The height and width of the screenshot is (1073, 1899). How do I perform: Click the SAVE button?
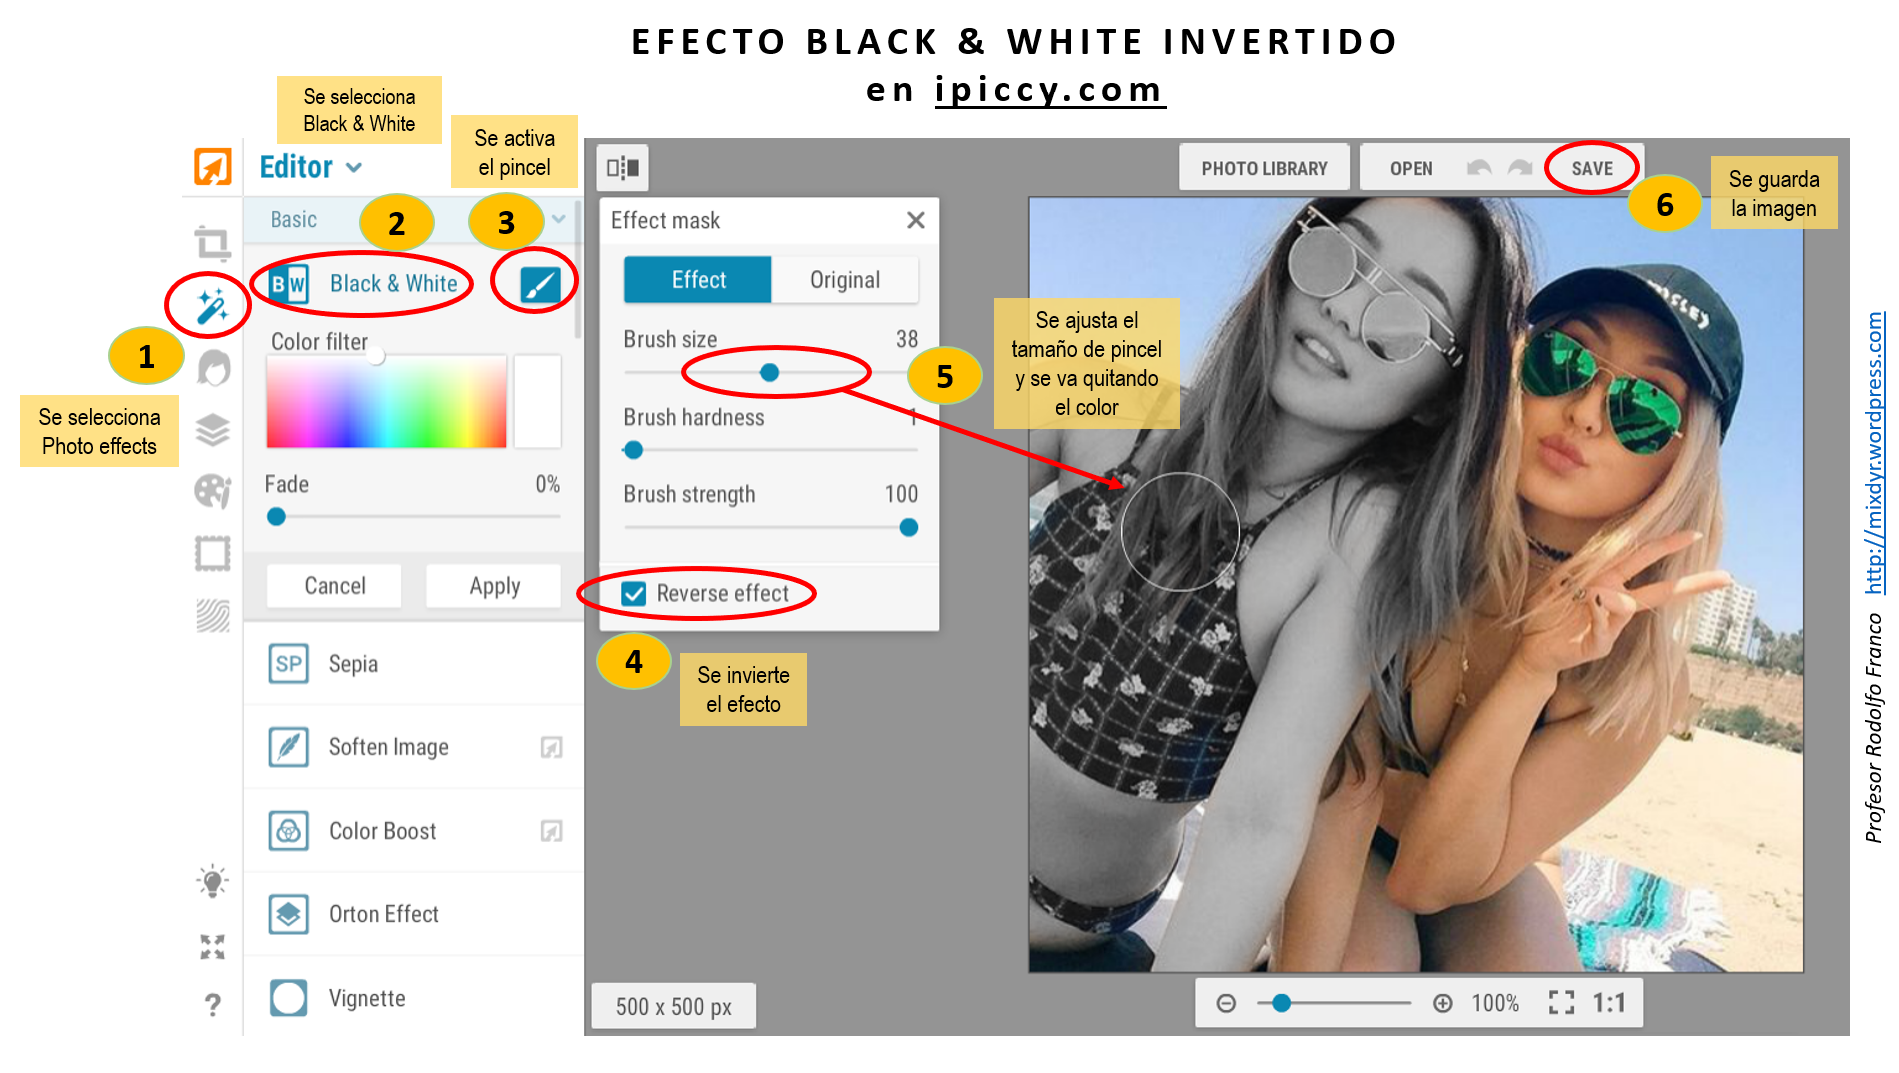pyautogui.click(x=1591, y=168)
